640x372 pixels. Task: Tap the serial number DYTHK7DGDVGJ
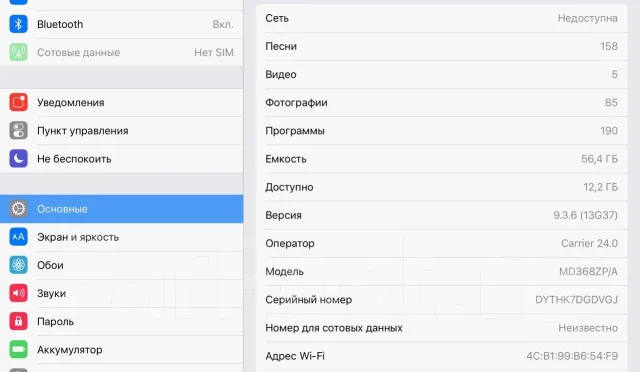(x=576, y=300)
